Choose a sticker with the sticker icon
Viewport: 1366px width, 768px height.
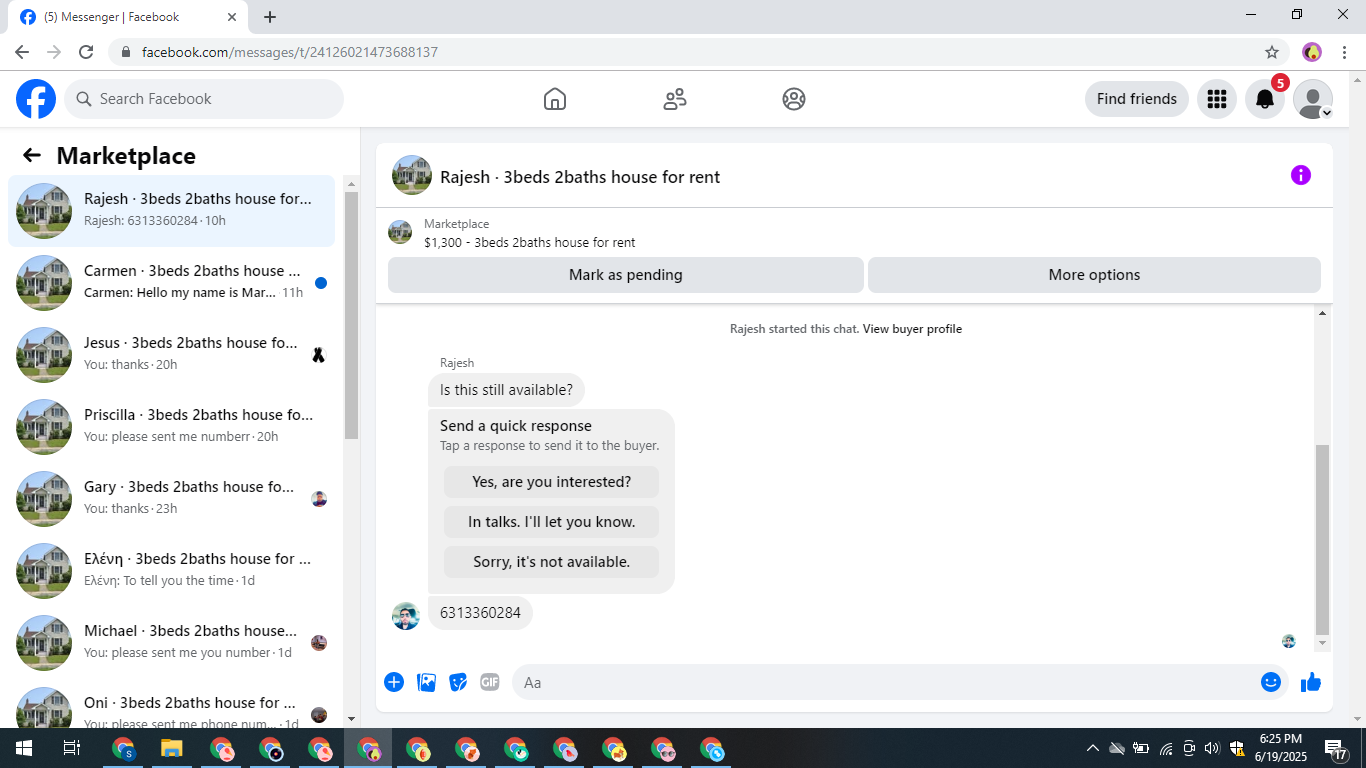[458, 682]
